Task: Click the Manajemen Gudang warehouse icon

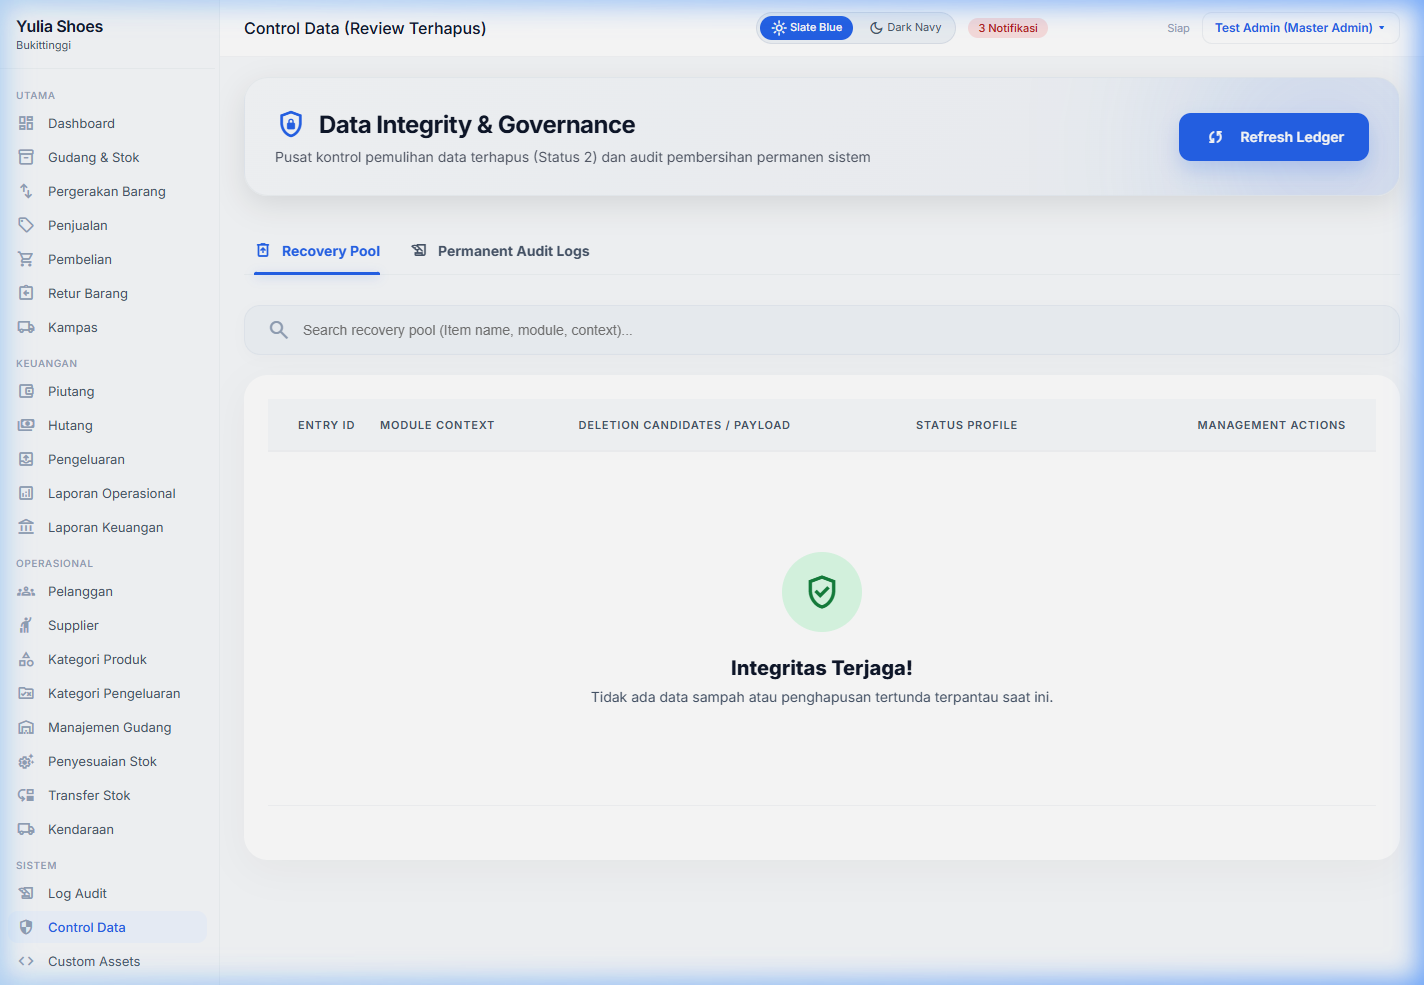Action: [x=26, y=727]
